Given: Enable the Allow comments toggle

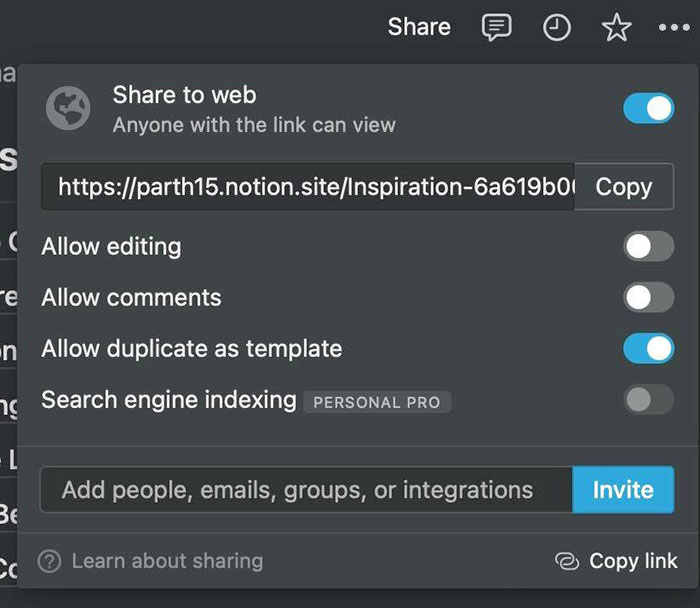Looking at the screenshot, I should pyautogui.click(x=648, y=297).
